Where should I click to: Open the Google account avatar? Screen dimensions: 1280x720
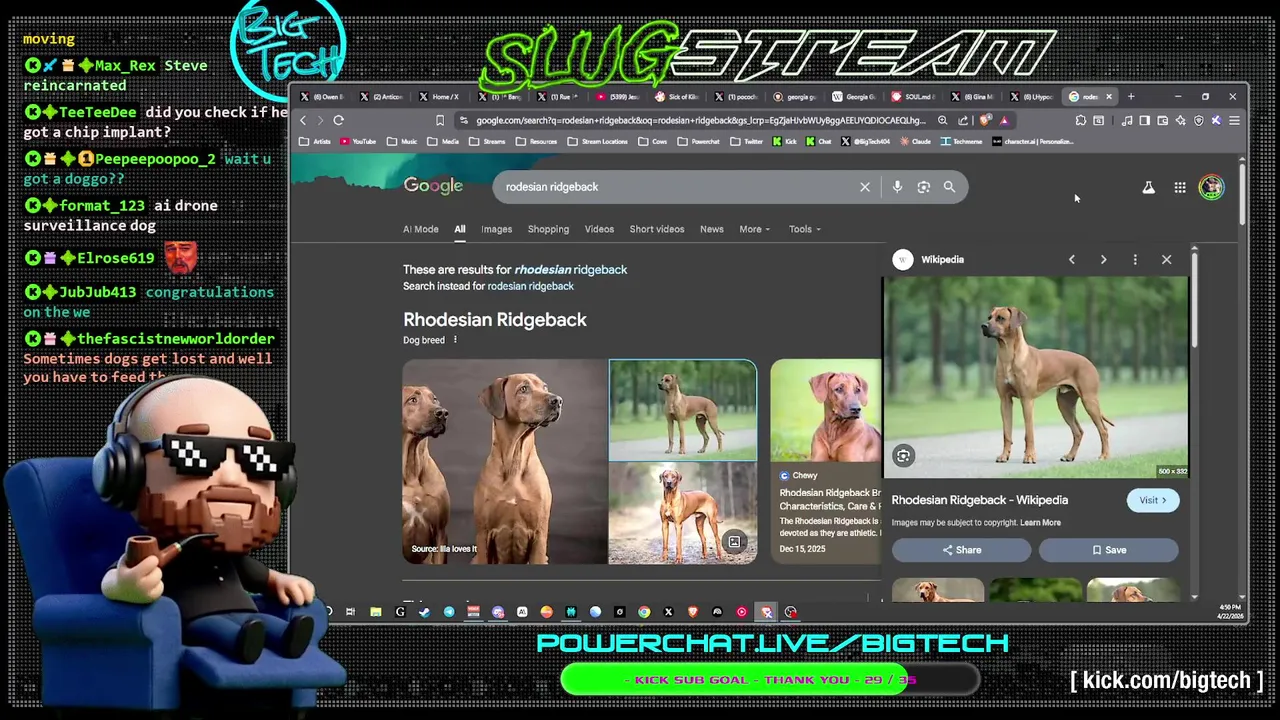(x=1211, y=187)
